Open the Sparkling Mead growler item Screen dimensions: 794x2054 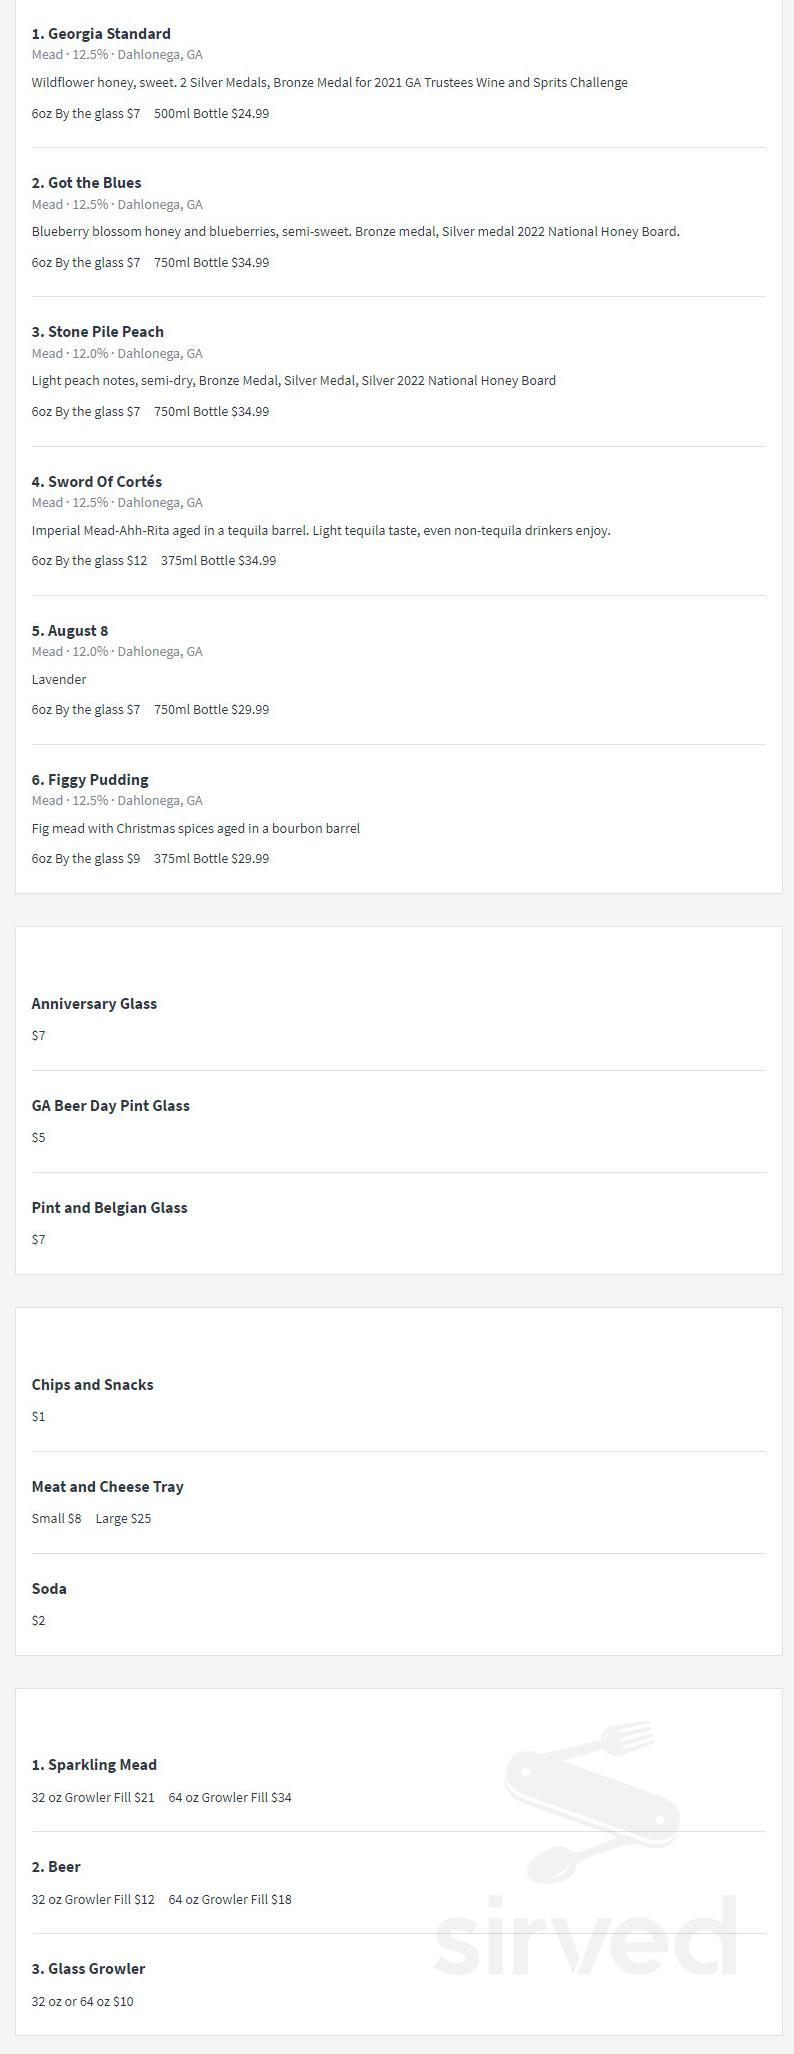coord(94,1765)
